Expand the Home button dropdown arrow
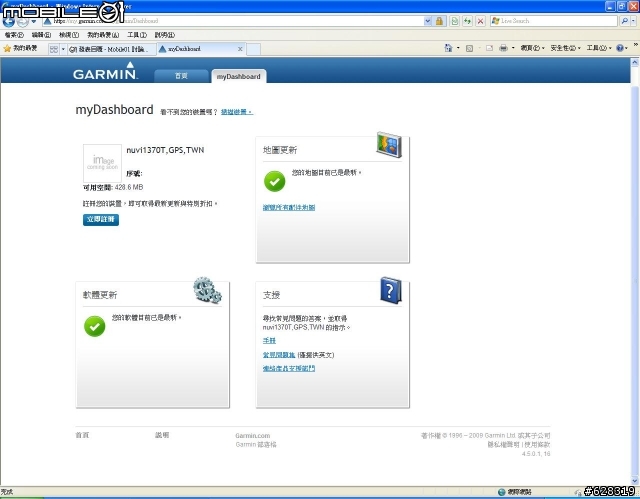640x499 pixels. [x=458, y=48]
